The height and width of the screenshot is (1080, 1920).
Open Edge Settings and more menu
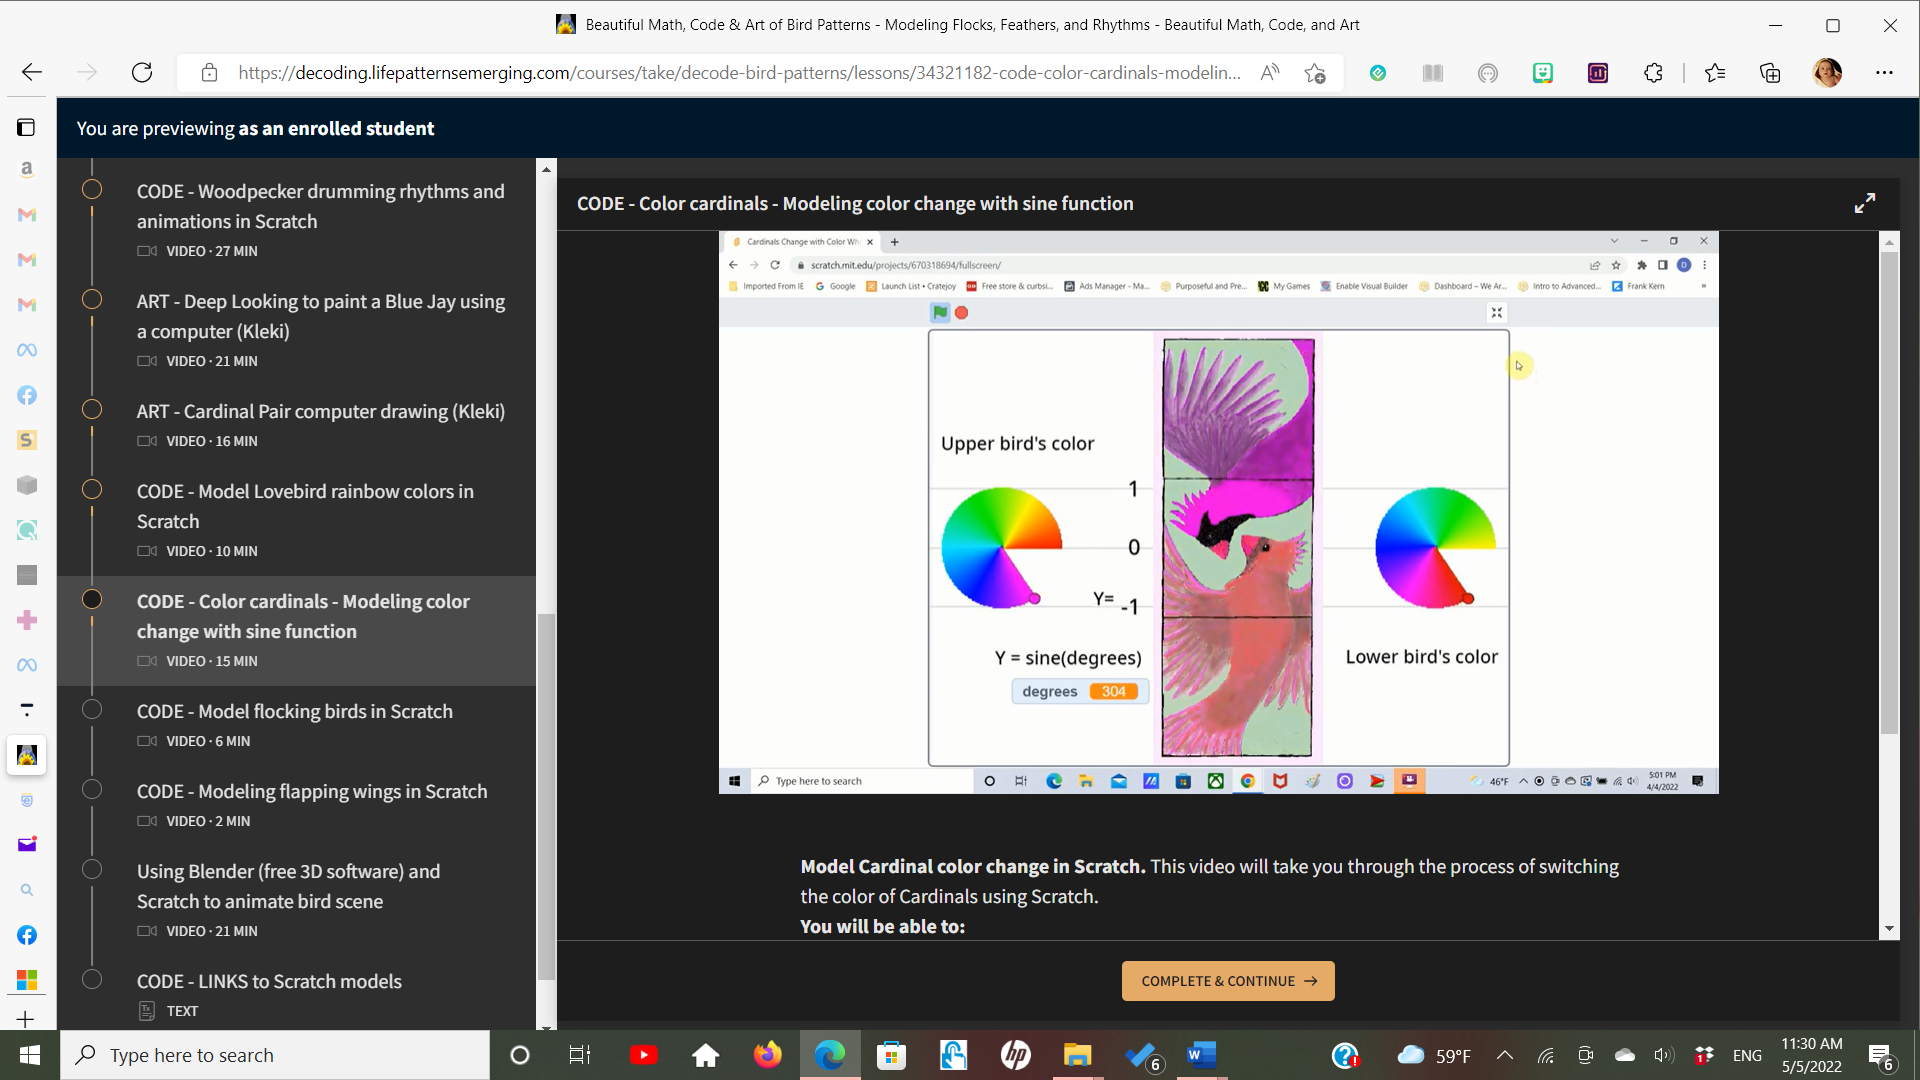[1884, 72]
